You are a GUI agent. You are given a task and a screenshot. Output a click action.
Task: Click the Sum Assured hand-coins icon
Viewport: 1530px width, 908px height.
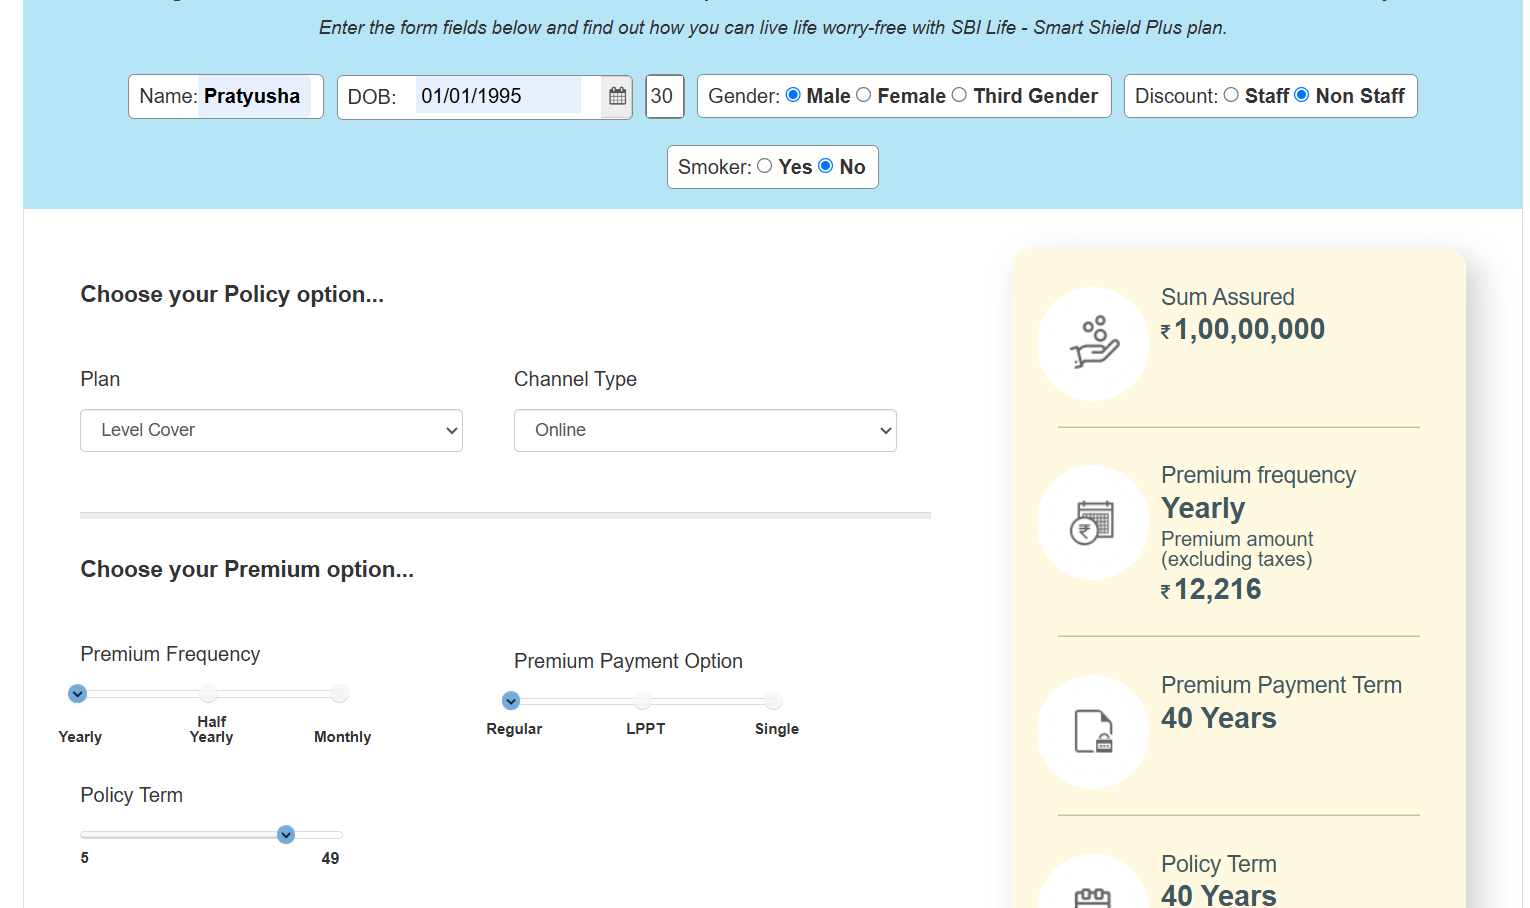(x=1093, y=343)
